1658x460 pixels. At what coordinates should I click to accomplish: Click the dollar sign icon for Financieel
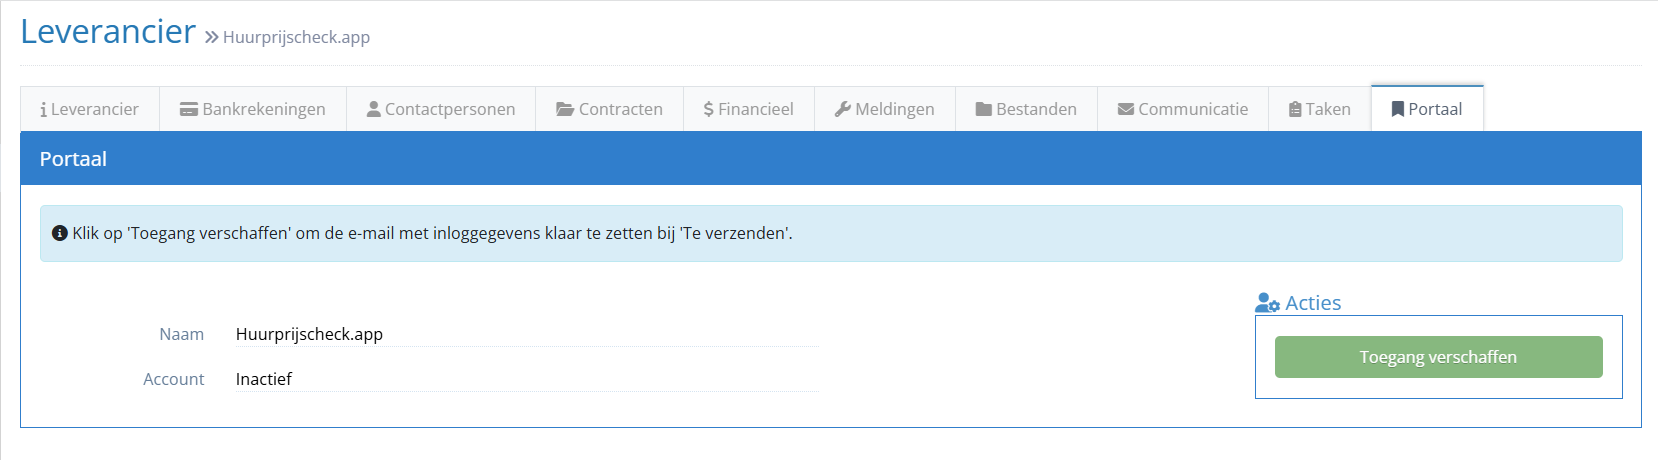click(709, 110)
